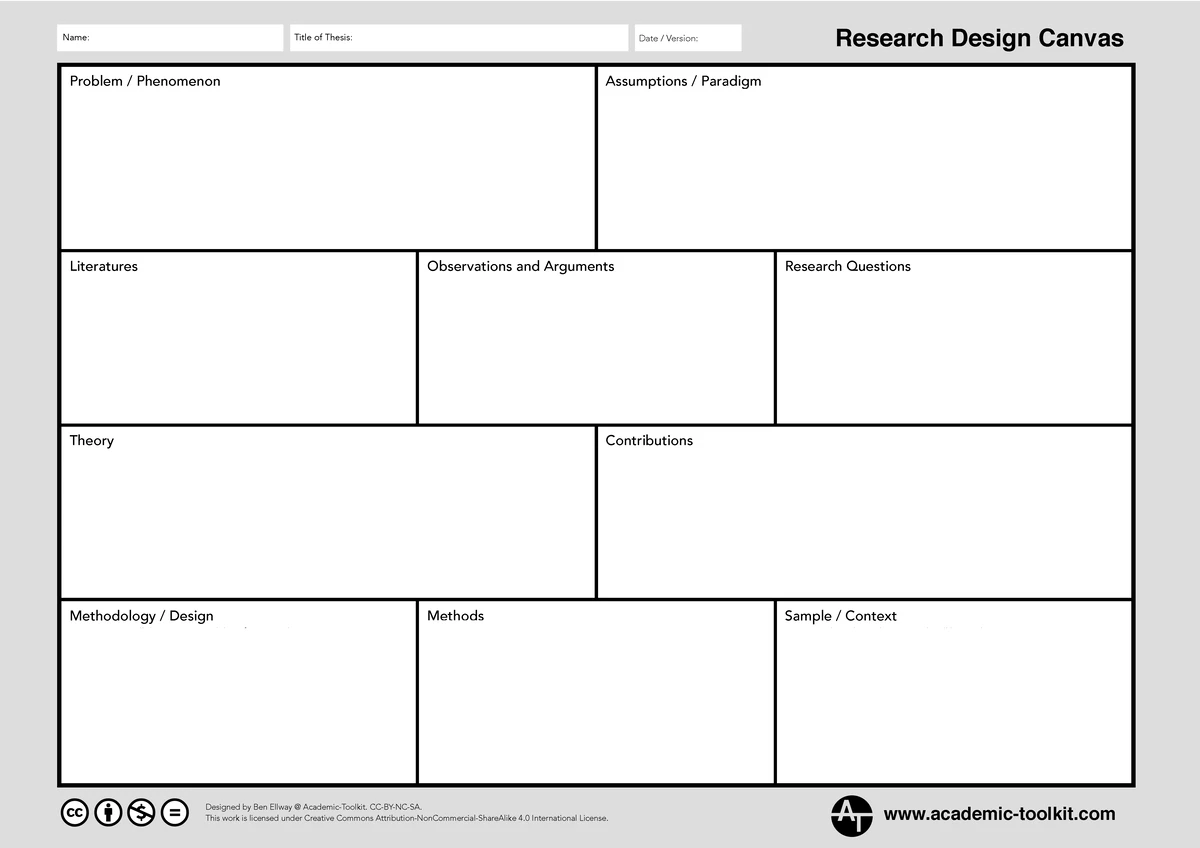Click inside the Methods box
1200x848 pixels.
pos(596,690)
